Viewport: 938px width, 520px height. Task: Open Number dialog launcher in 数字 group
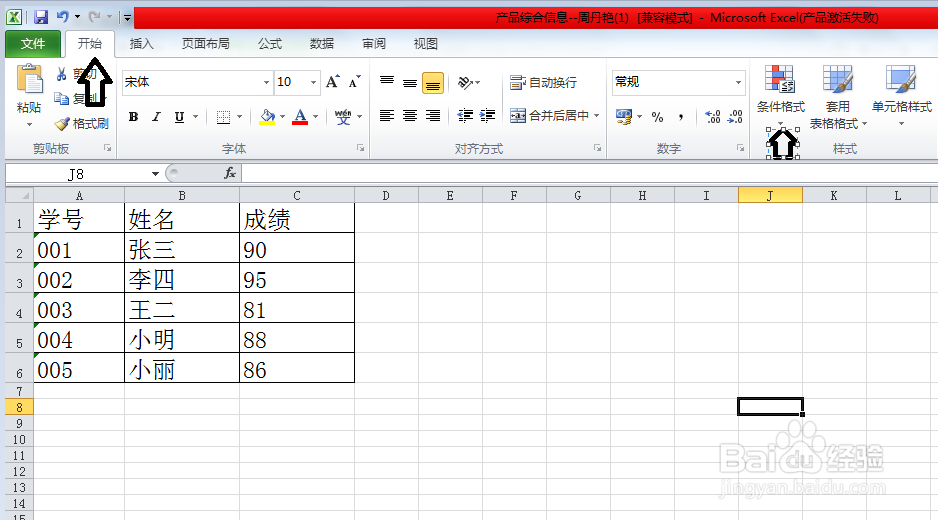(740, 148)
